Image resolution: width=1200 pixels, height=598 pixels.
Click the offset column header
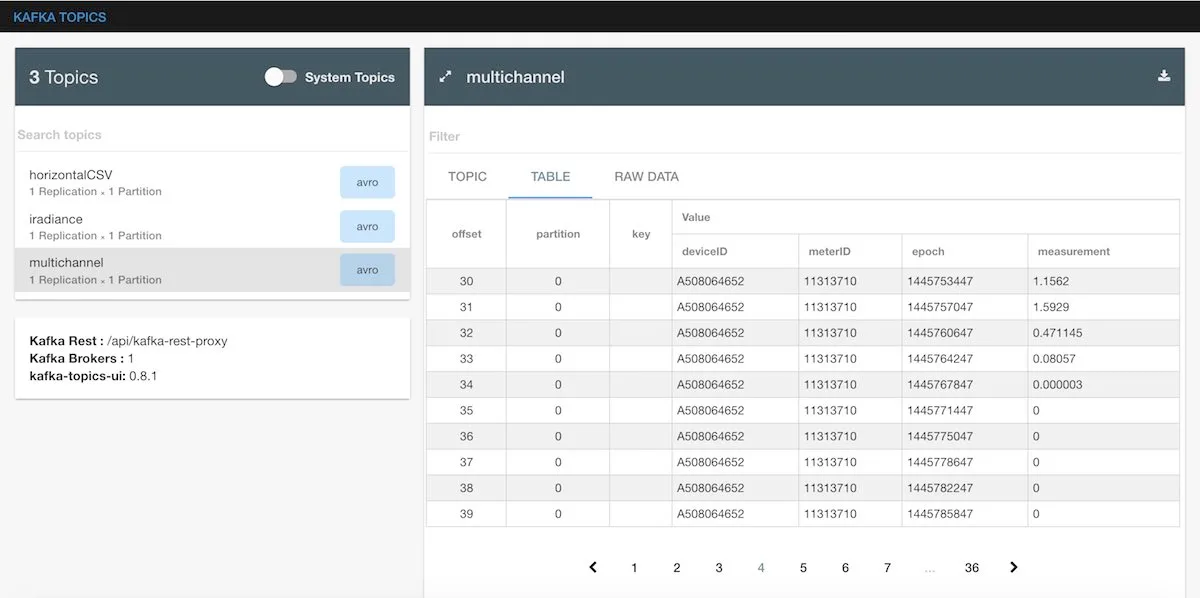pos(465,233)
